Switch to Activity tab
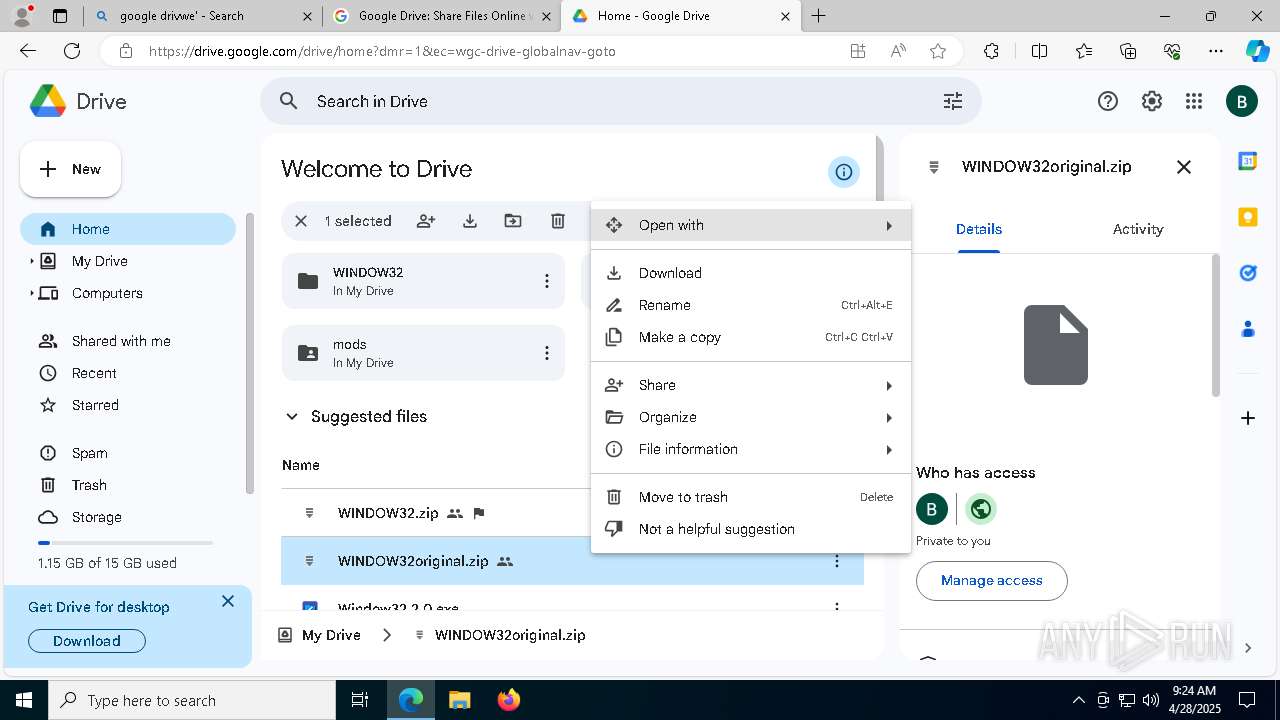Viewport: 1280px width, 720px height. [1137, 229]
